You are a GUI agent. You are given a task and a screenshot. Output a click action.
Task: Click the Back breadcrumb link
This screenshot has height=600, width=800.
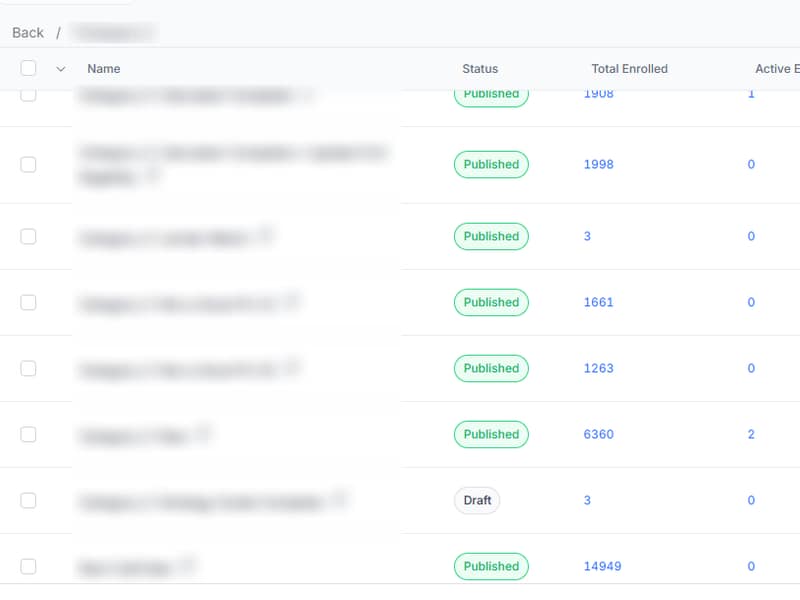[x=28, y=33]
